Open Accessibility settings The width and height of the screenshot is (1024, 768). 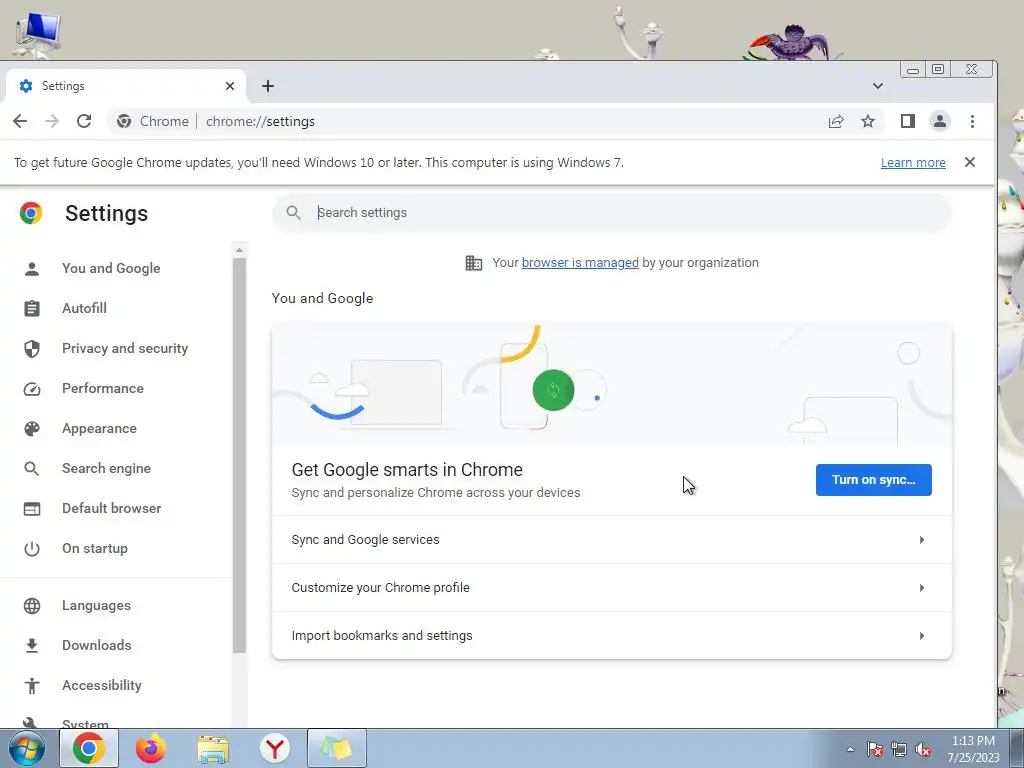101,685
